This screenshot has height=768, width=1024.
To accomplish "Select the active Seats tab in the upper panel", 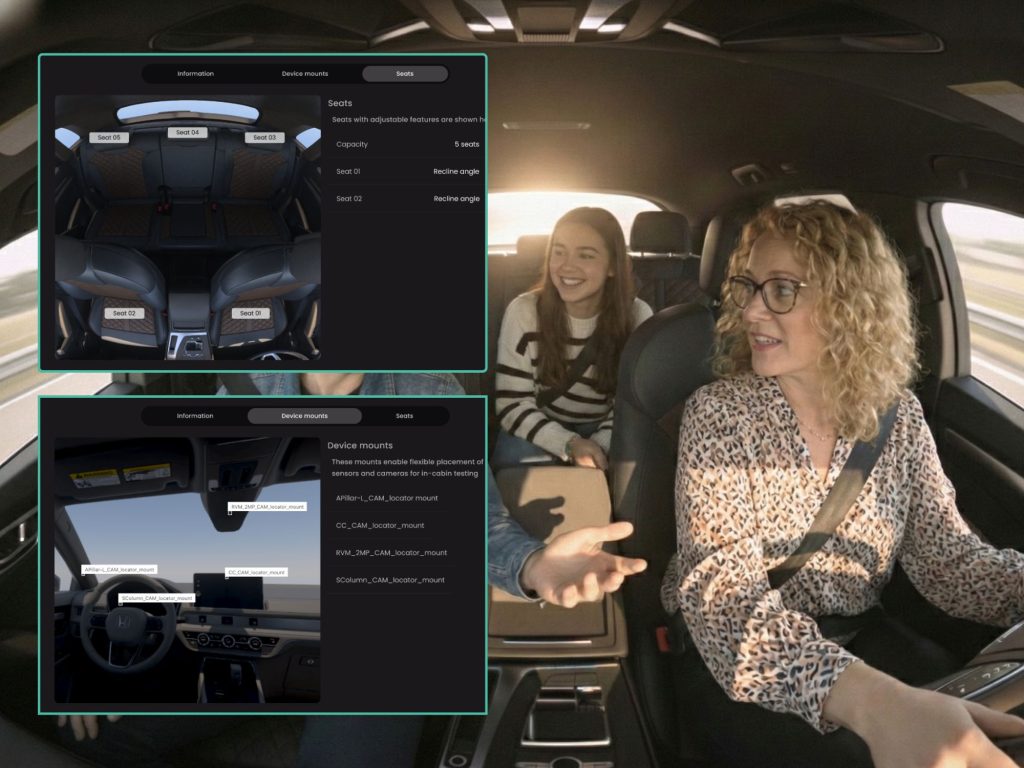I will (x=405, y=74).
